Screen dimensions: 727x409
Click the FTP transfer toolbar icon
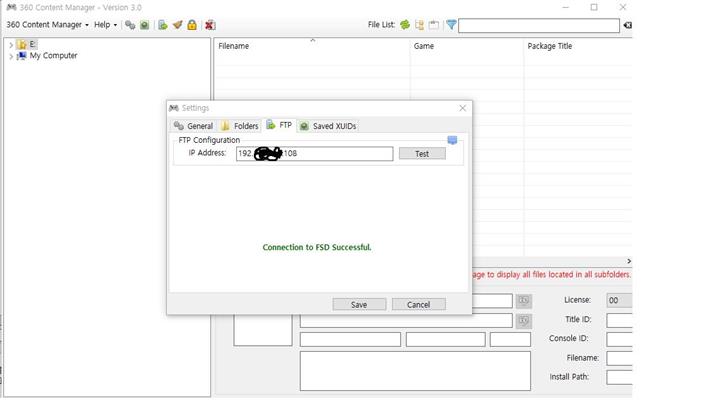(162, 25)
